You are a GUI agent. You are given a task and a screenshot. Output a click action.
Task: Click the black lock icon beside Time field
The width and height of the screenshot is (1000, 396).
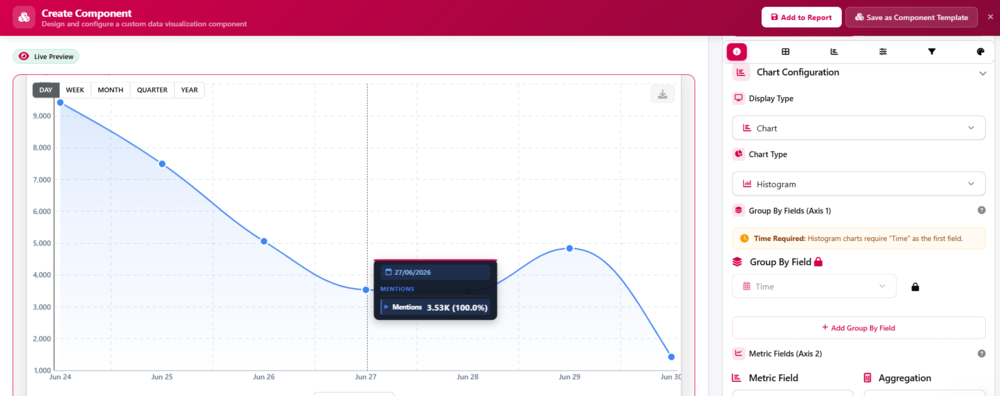click(915, 287)
